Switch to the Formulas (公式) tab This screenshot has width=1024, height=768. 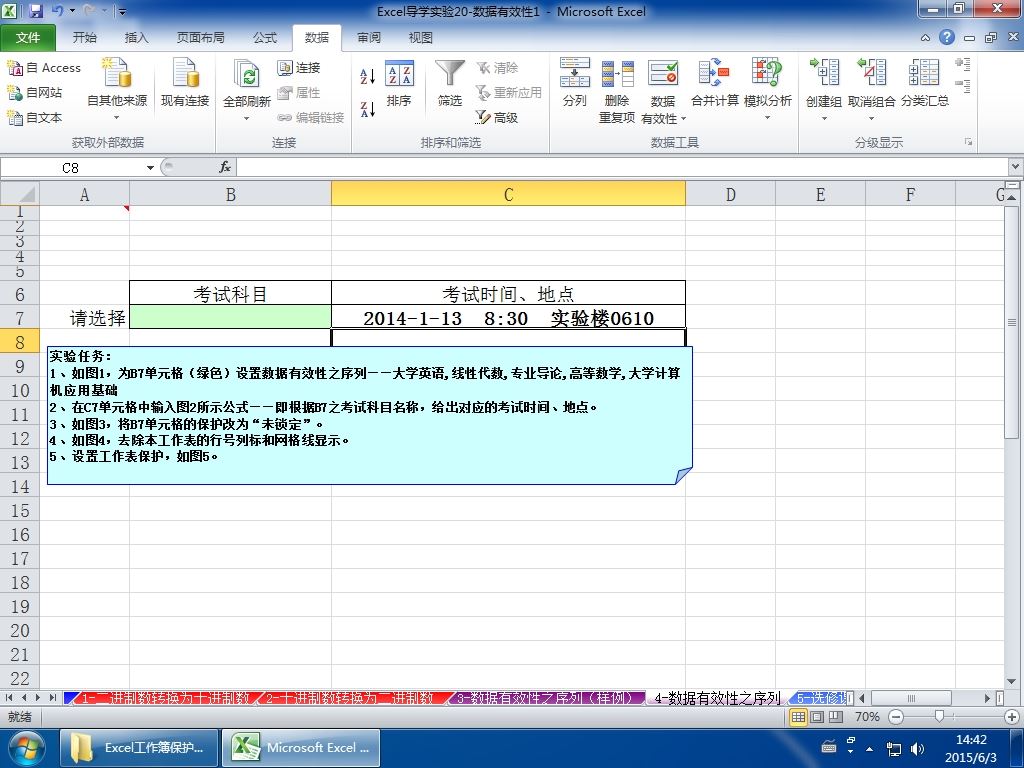tap(265, 38)
